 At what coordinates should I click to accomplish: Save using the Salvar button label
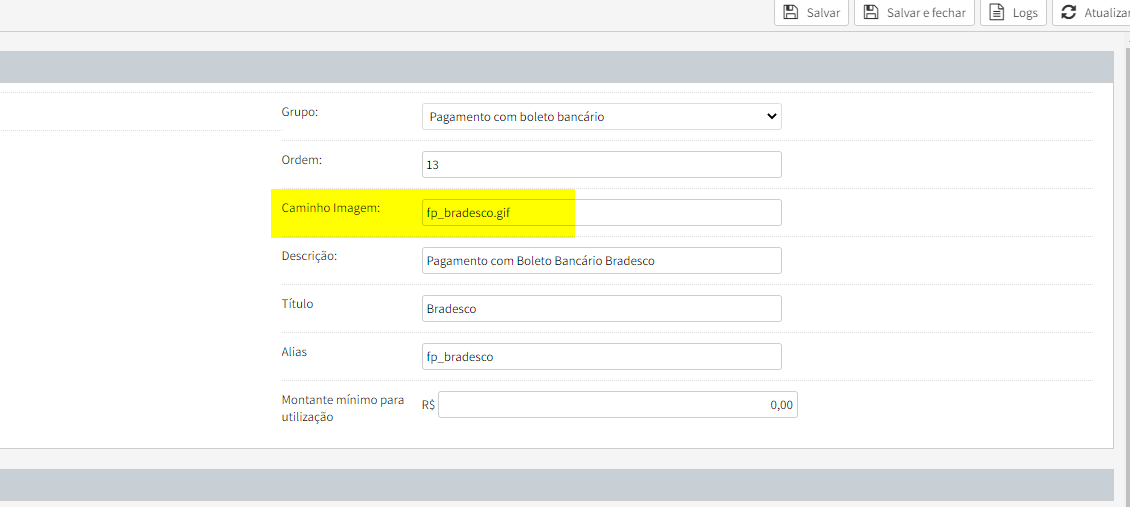[823, 13]
